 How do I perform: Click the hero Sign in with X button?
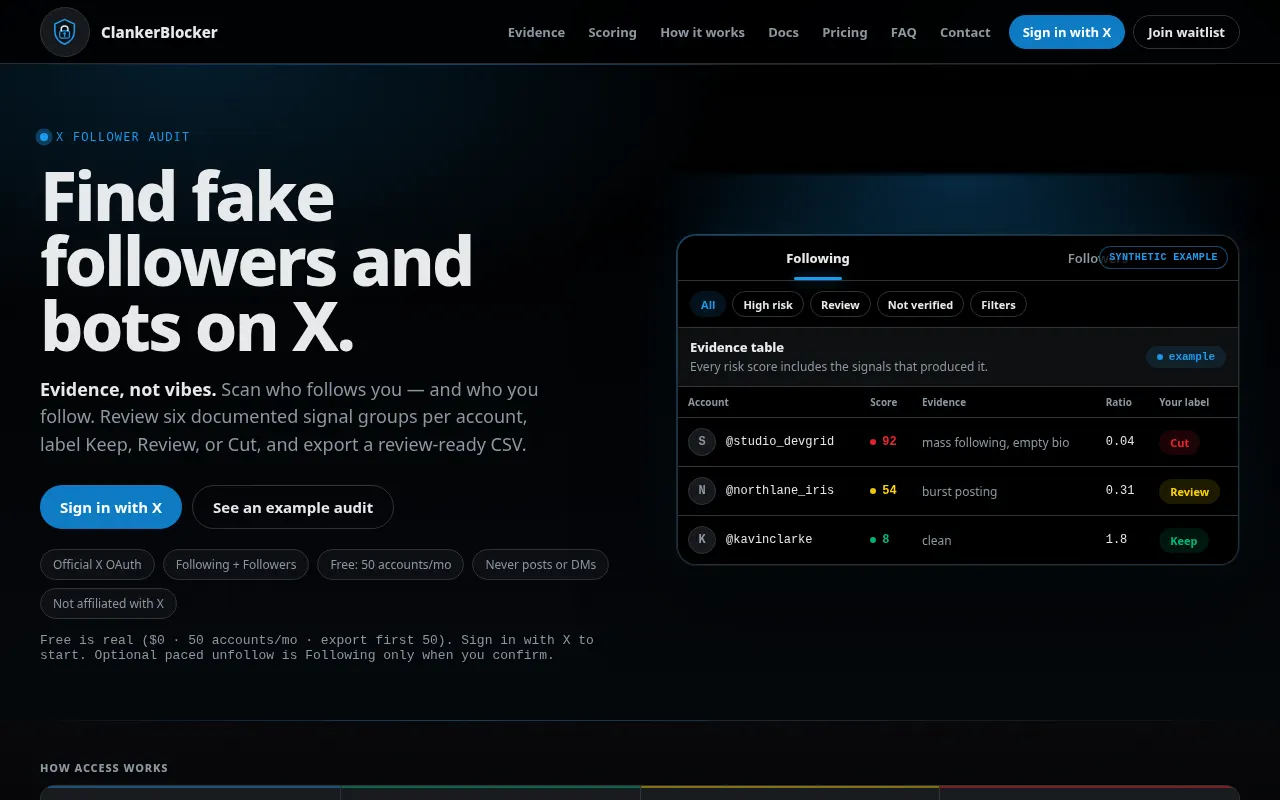pyautogui.click(x=111, y=507)
